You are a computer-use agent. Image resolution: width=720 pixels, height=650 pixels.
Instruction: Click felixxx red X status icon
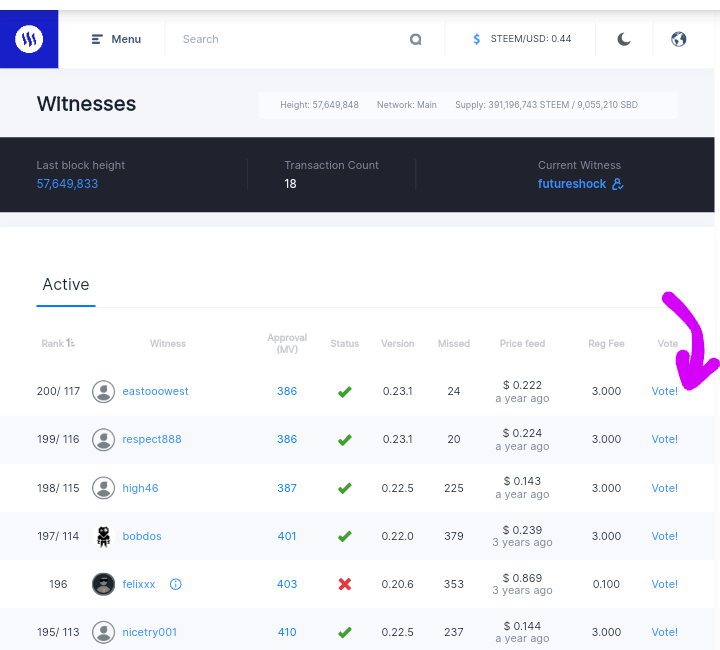[x=344, y=584]
